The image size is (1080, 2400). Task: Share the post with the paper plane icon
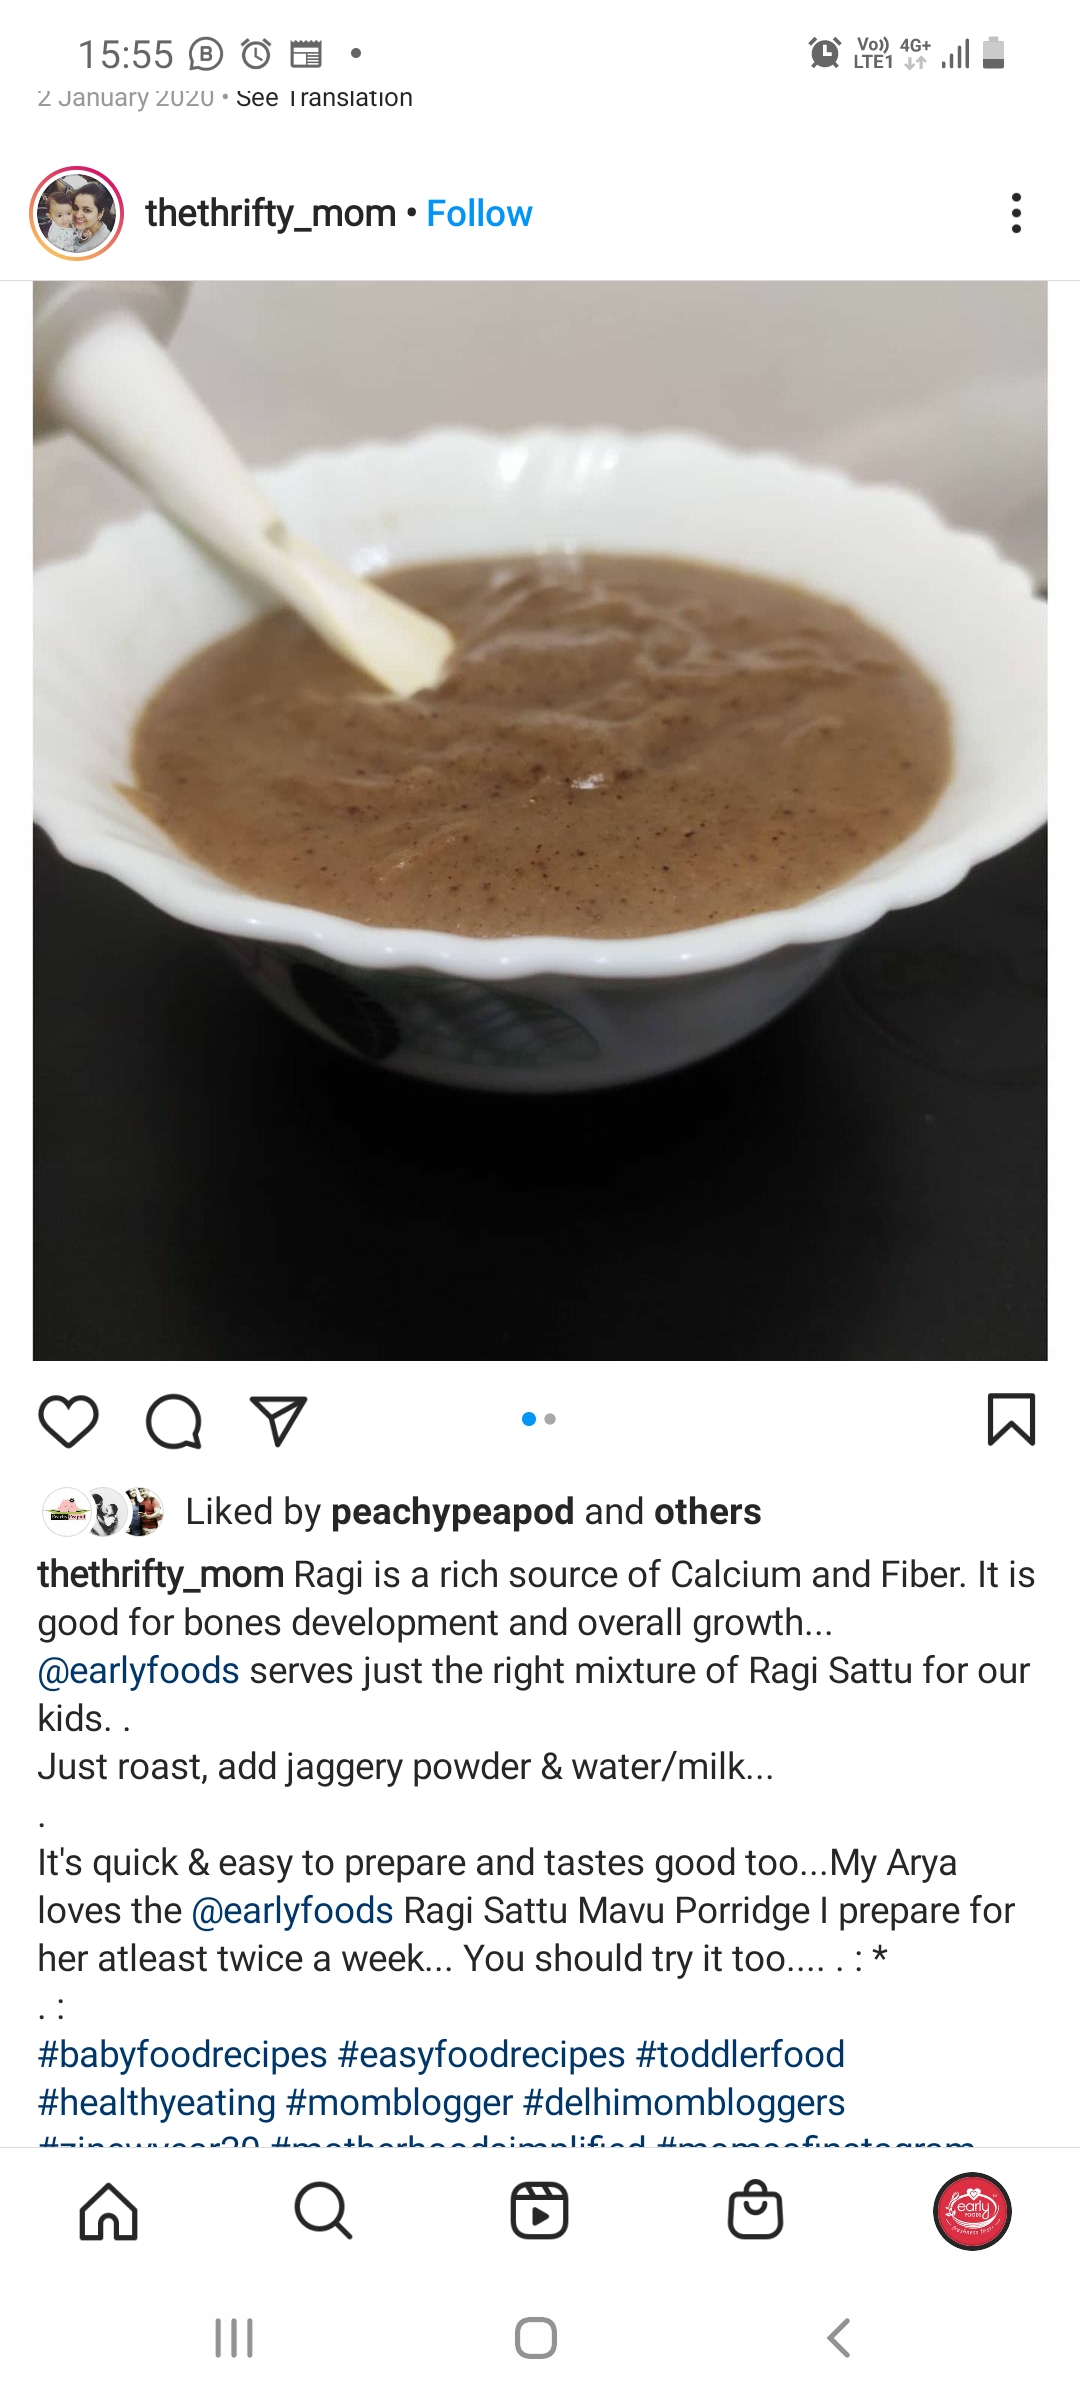click(278, 1421)
